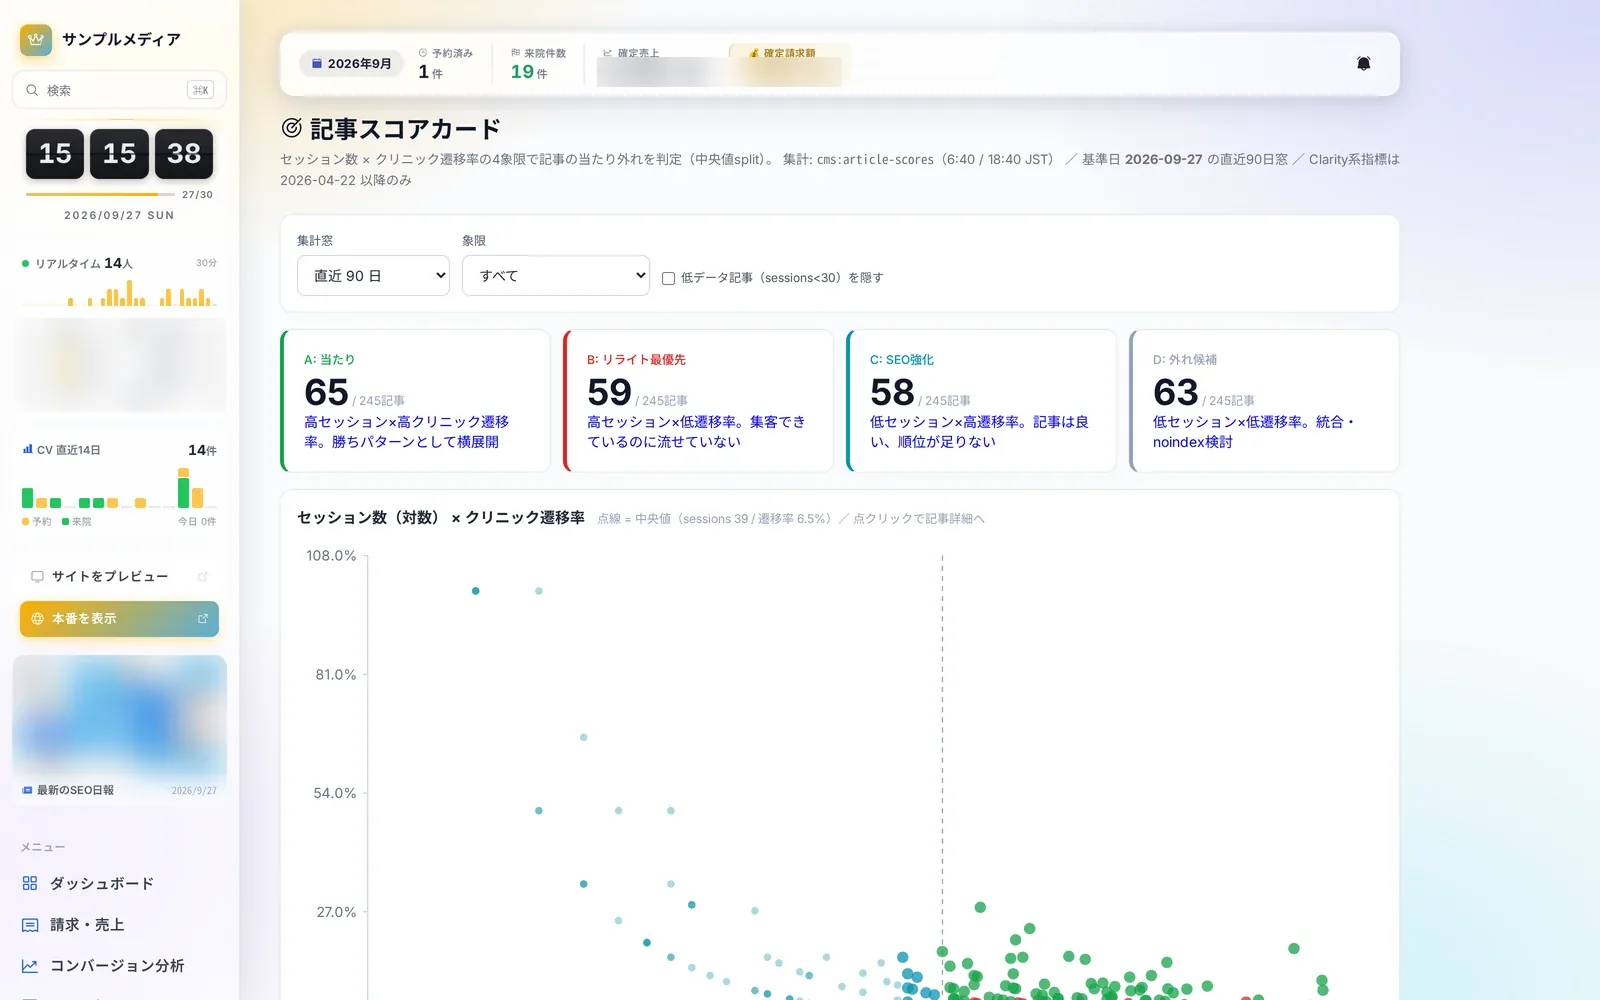Viewport: 1600px width, 1000px height.
Task: Click the 19件 来院件数 value
Action: pyautogui.click(x=529, y=72)
